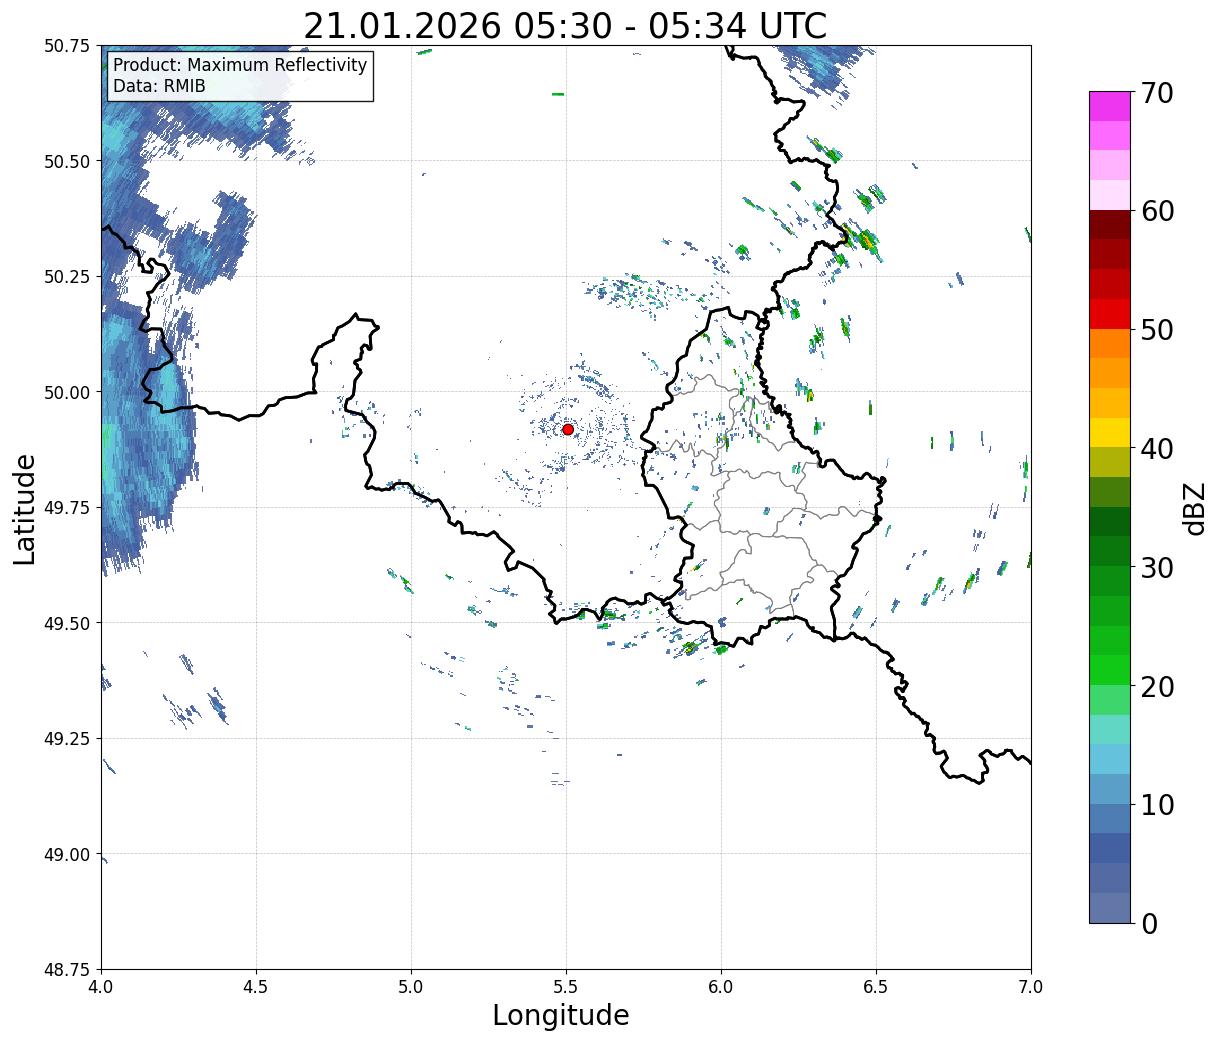1219x1040 pixels.
Task: Click the 7.0 longitude tick label
Action: click(x=1031, y=986)
